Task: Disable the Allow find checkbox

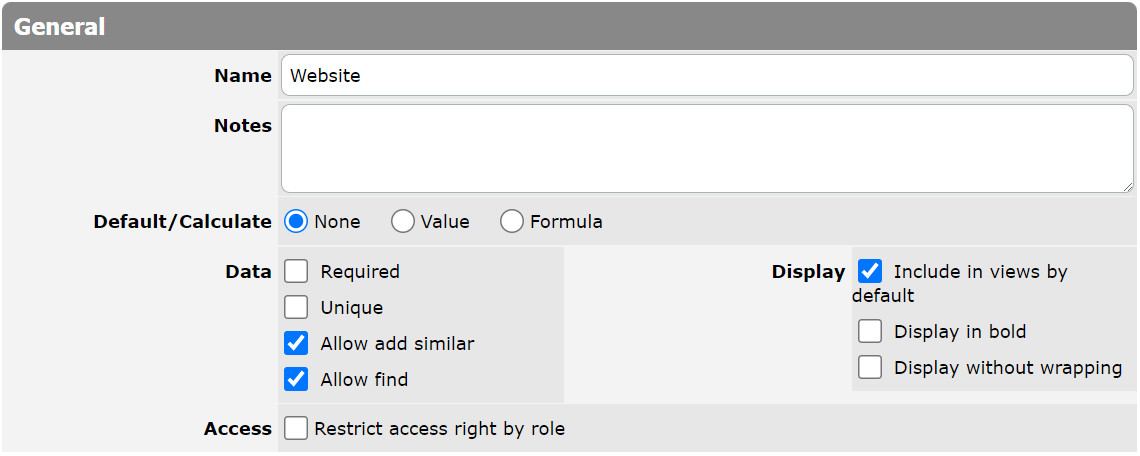Action: pyautogui.click(x=296, y=380)
